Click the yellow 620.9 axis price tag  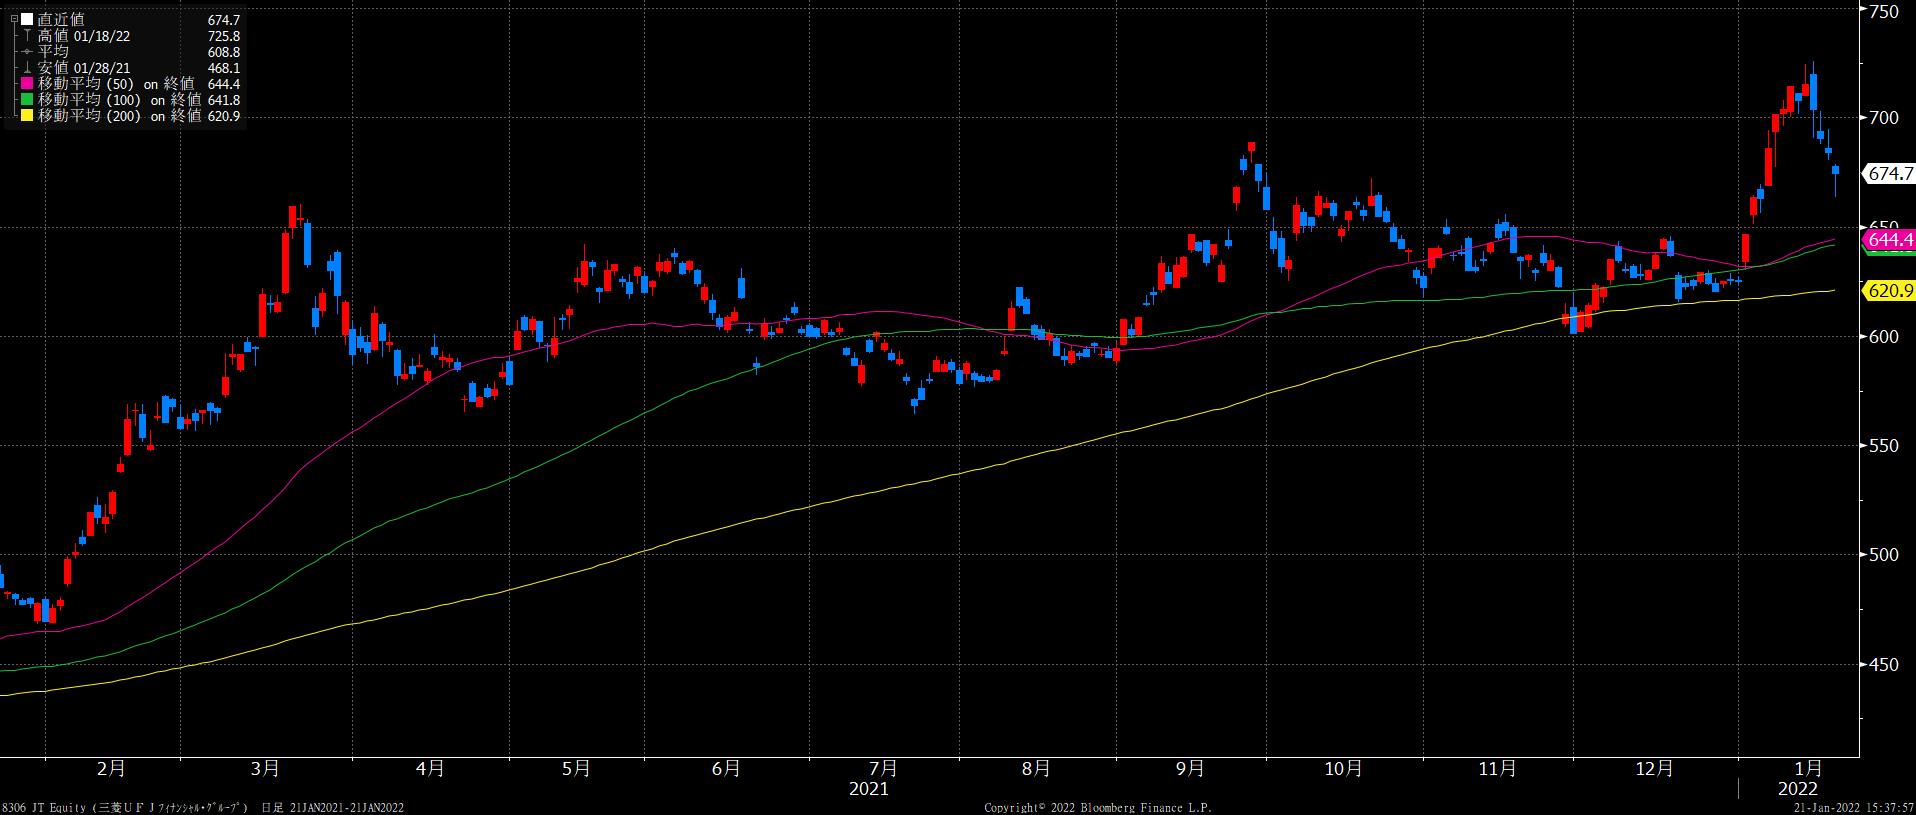coord(1890,291)
